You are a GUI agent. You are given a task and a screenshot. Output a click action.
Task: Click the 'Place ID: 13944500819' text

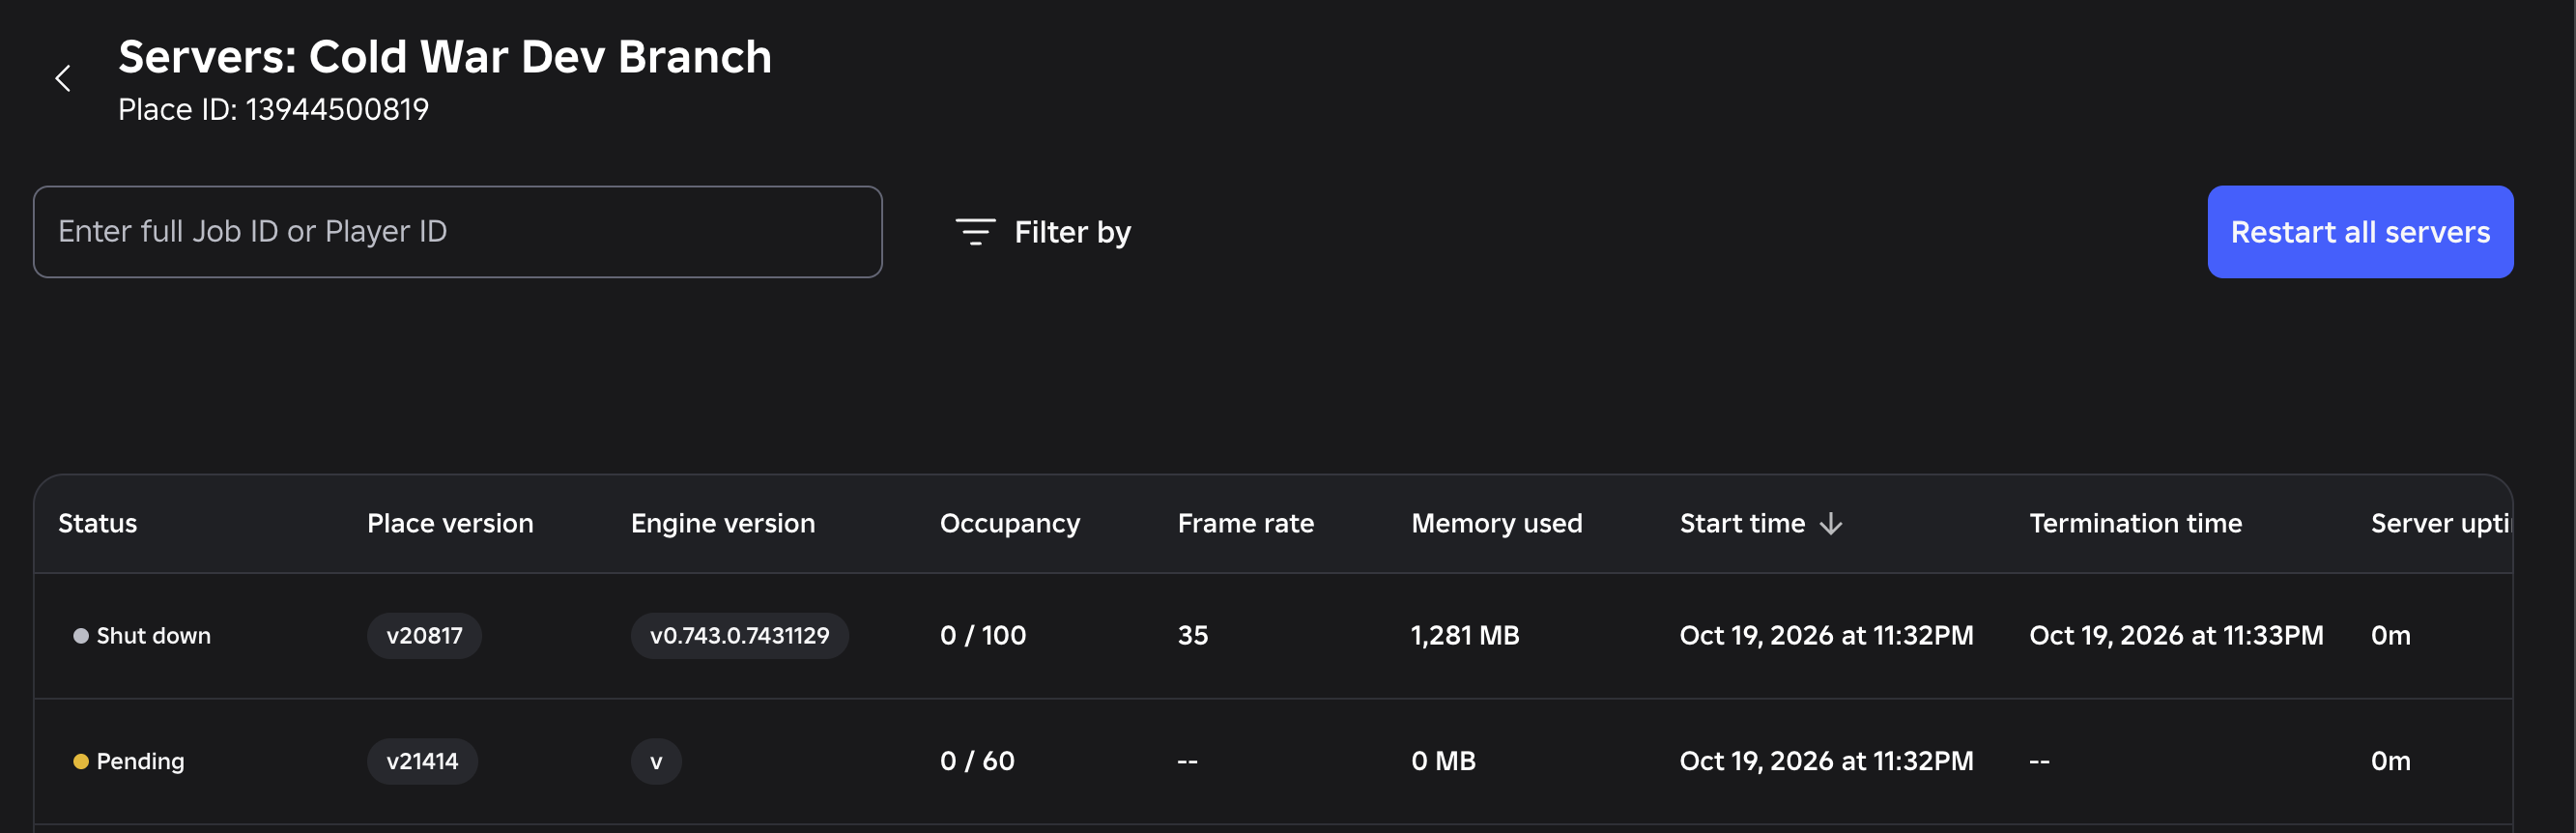(x=273, y=109)
